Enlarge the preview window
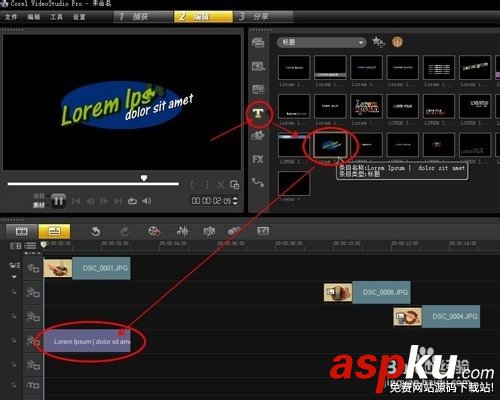 [x=234, y=185]
